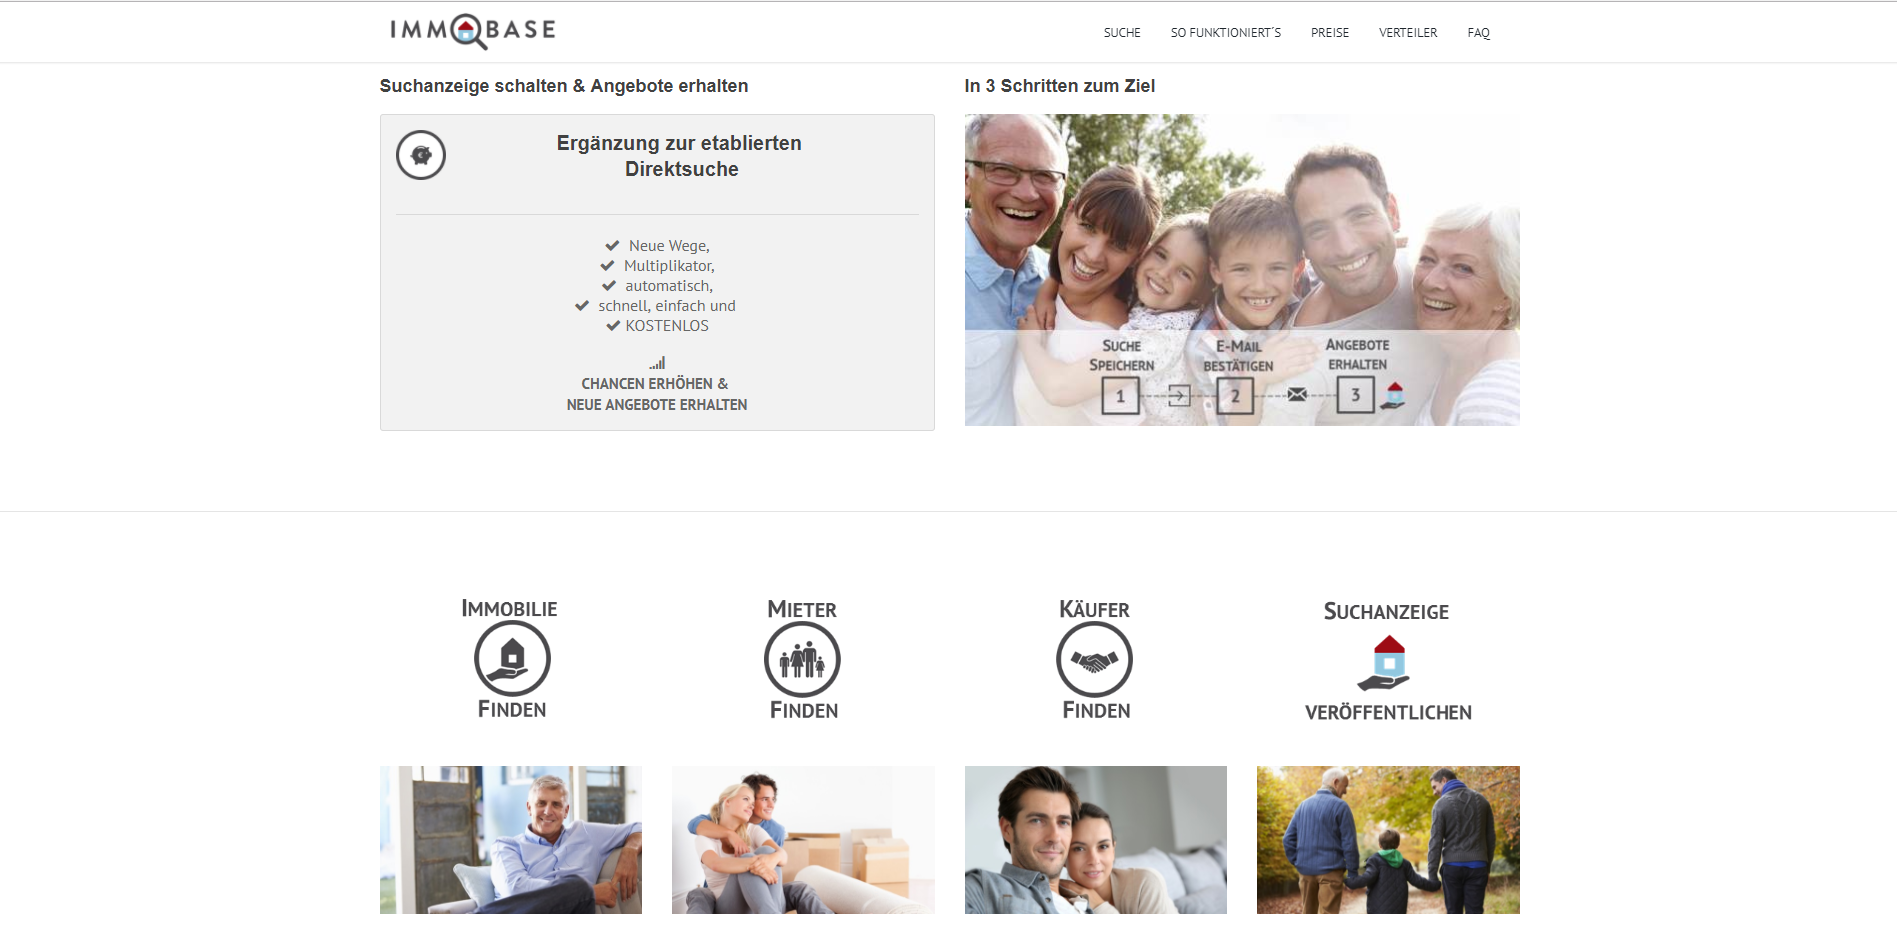Click the Suchanzeige veröffentlichen heading link

click(x=1387, y=661)
